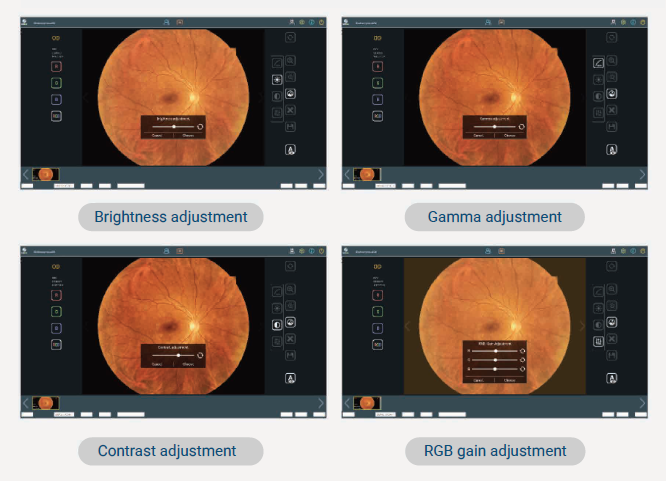Click the save disk icon in RGB gain panel

tap(612, 355)
